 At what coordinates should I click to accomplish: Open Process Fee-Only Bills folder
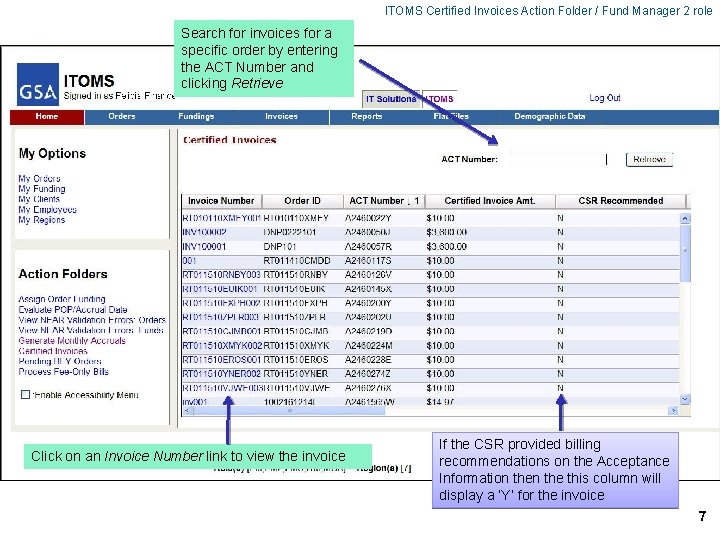tap(64, 371)
